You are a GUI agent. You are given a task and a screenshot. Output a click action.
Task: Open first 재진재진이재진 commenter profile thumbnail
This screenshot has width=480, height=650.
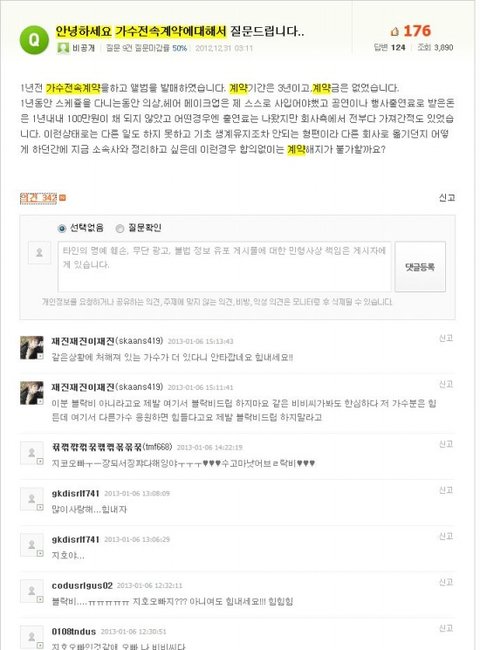tap(32, 347)
